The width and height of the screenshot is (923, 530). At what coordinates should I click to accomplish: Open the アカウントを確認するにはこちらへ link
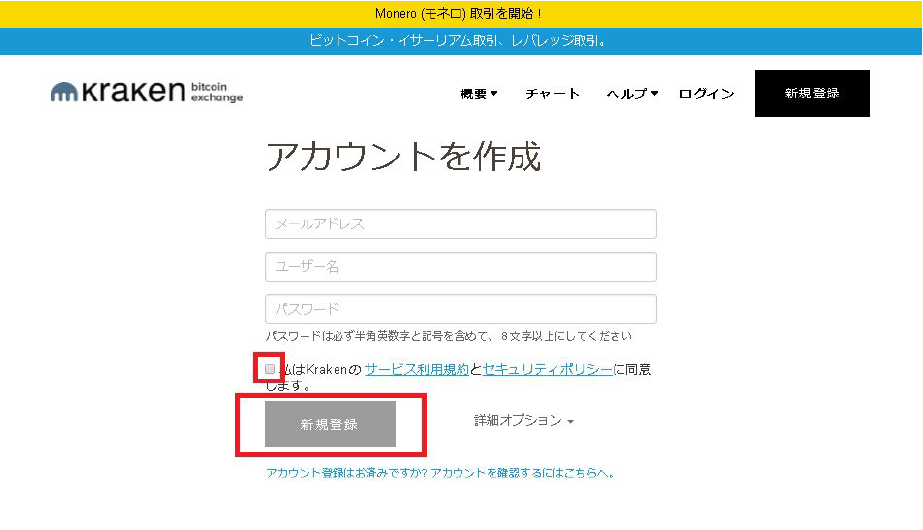click(440, 473)
